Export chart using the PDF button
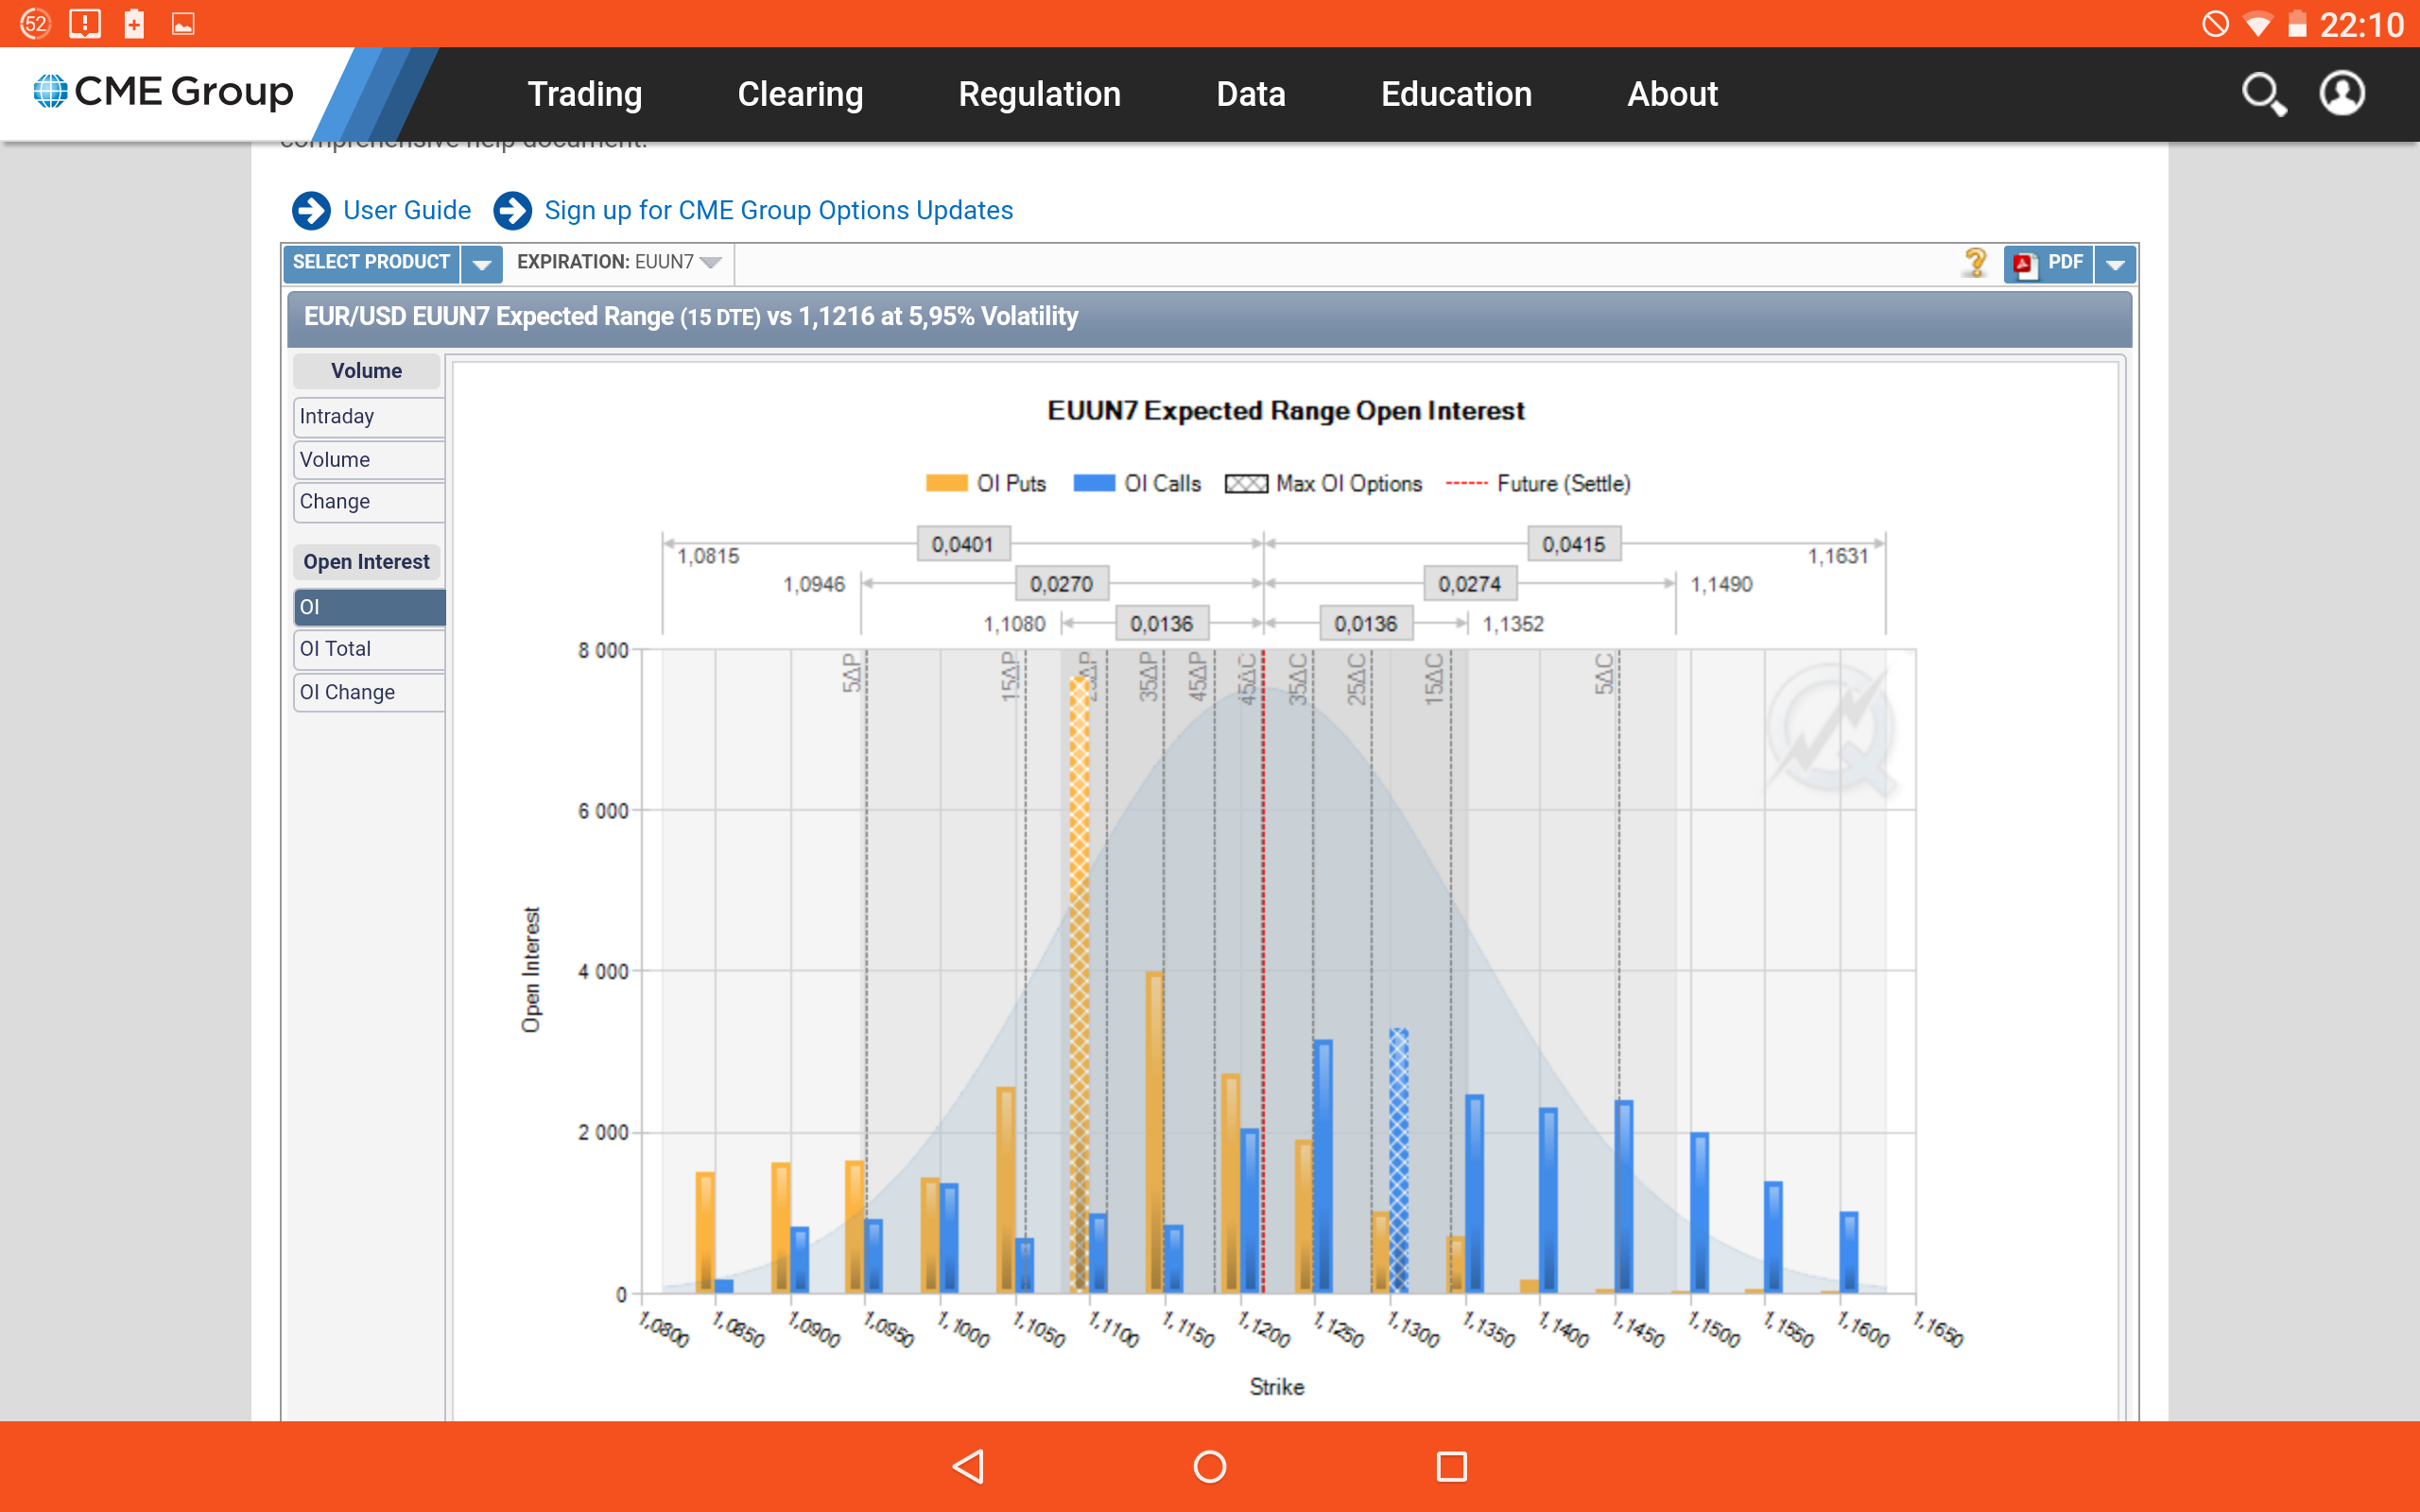 [x=2048, y=263]
